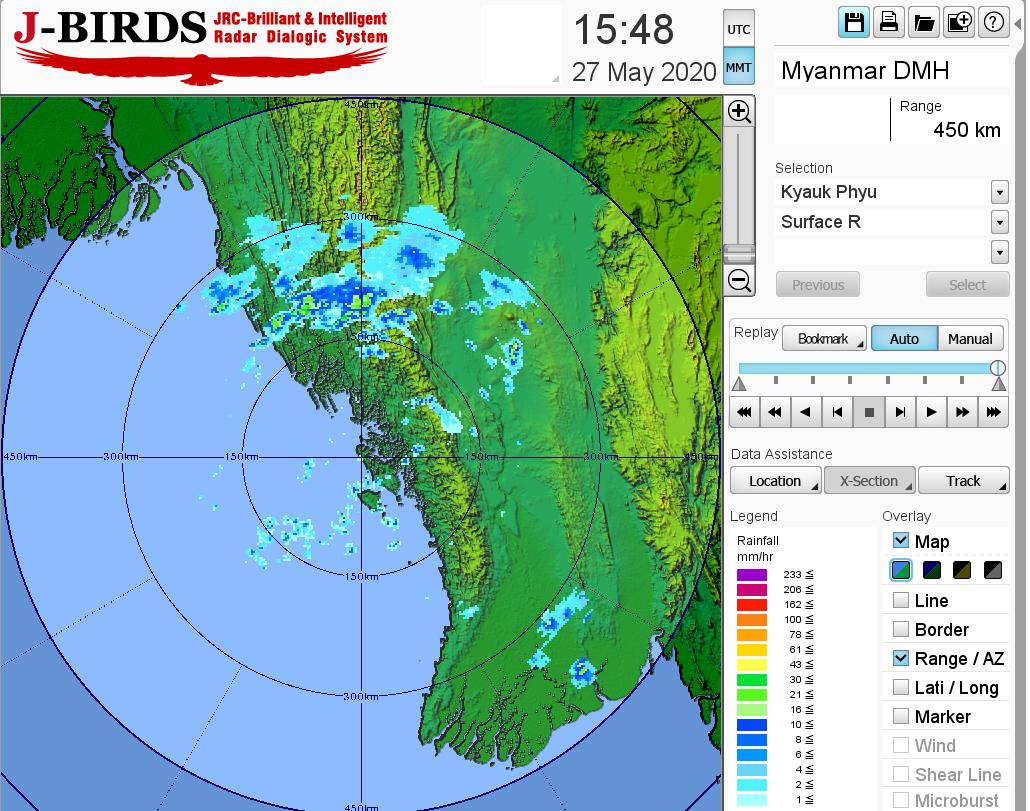The width and height of the screenshot is (1030, 811).
Task: Click the Save floppy disk icon
Action: (x=854, y=23)
